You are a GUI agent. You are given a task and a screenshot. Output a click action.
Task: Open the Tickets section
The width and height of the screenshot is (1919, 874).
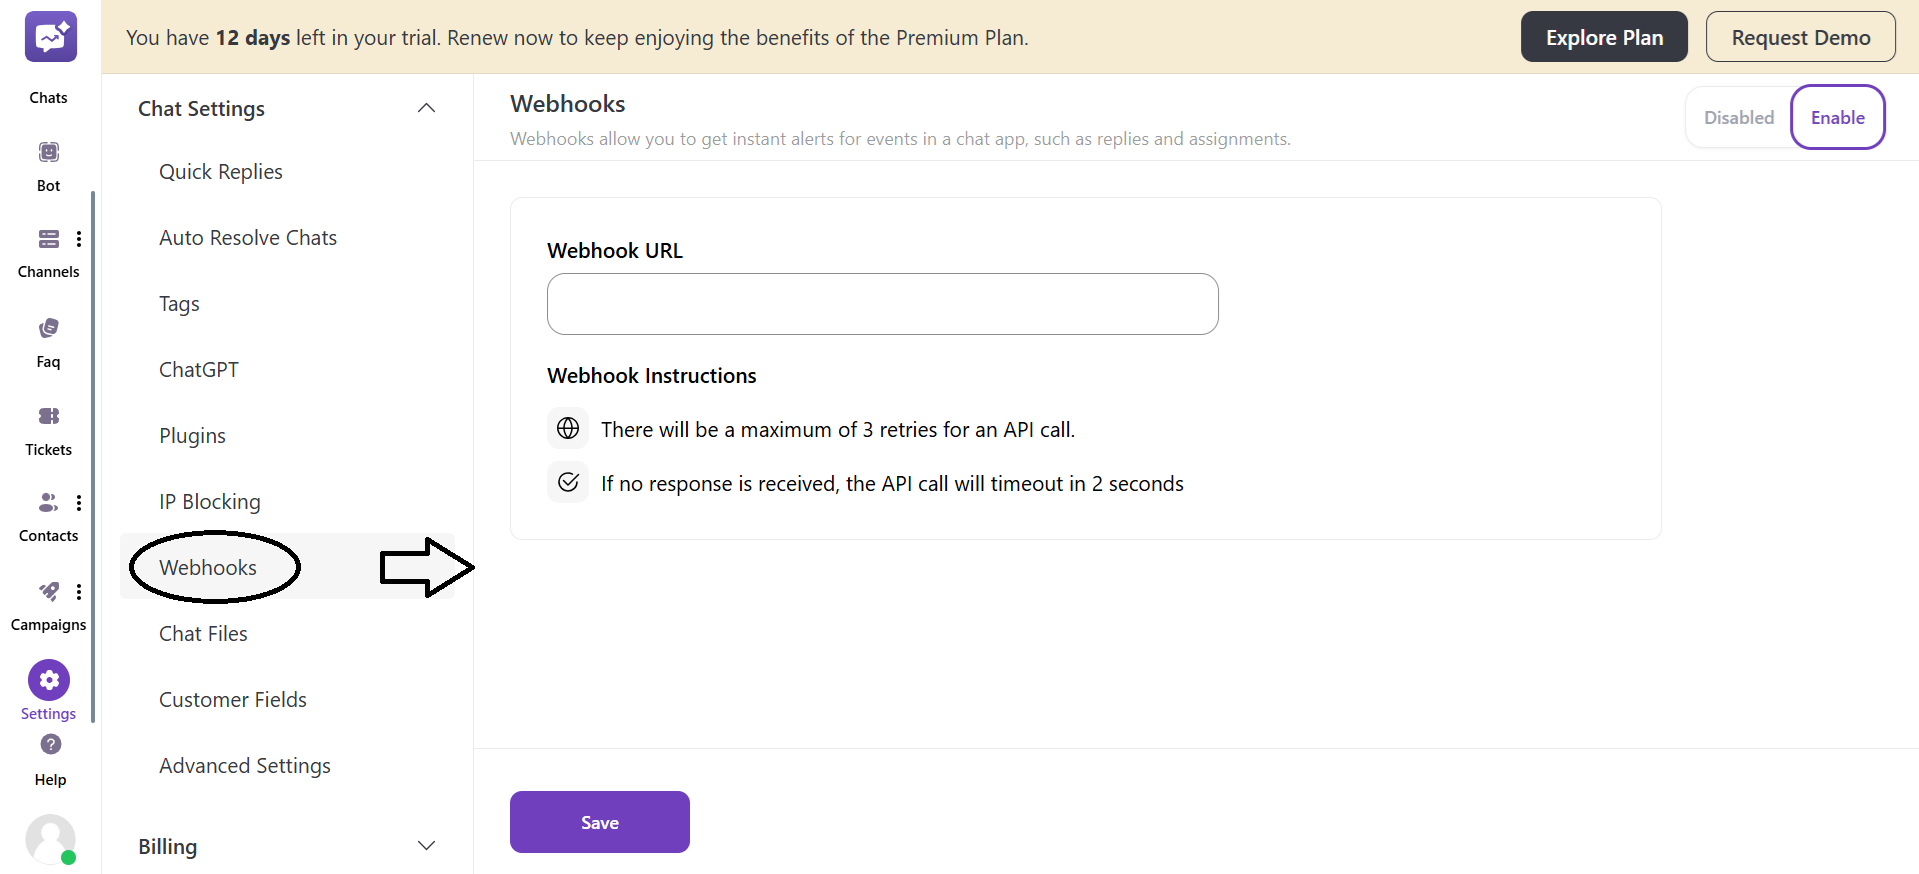(48, 417)
